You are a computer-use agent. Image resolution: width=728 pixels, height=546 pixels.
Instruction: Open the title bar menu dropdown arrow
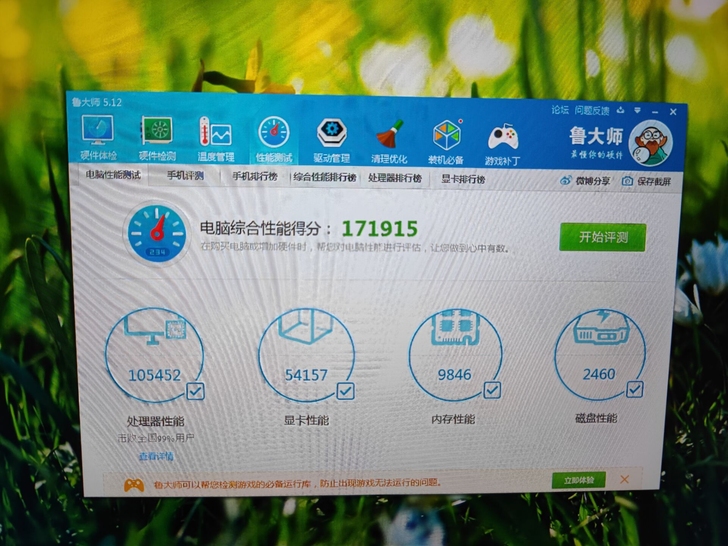point(637,111)
